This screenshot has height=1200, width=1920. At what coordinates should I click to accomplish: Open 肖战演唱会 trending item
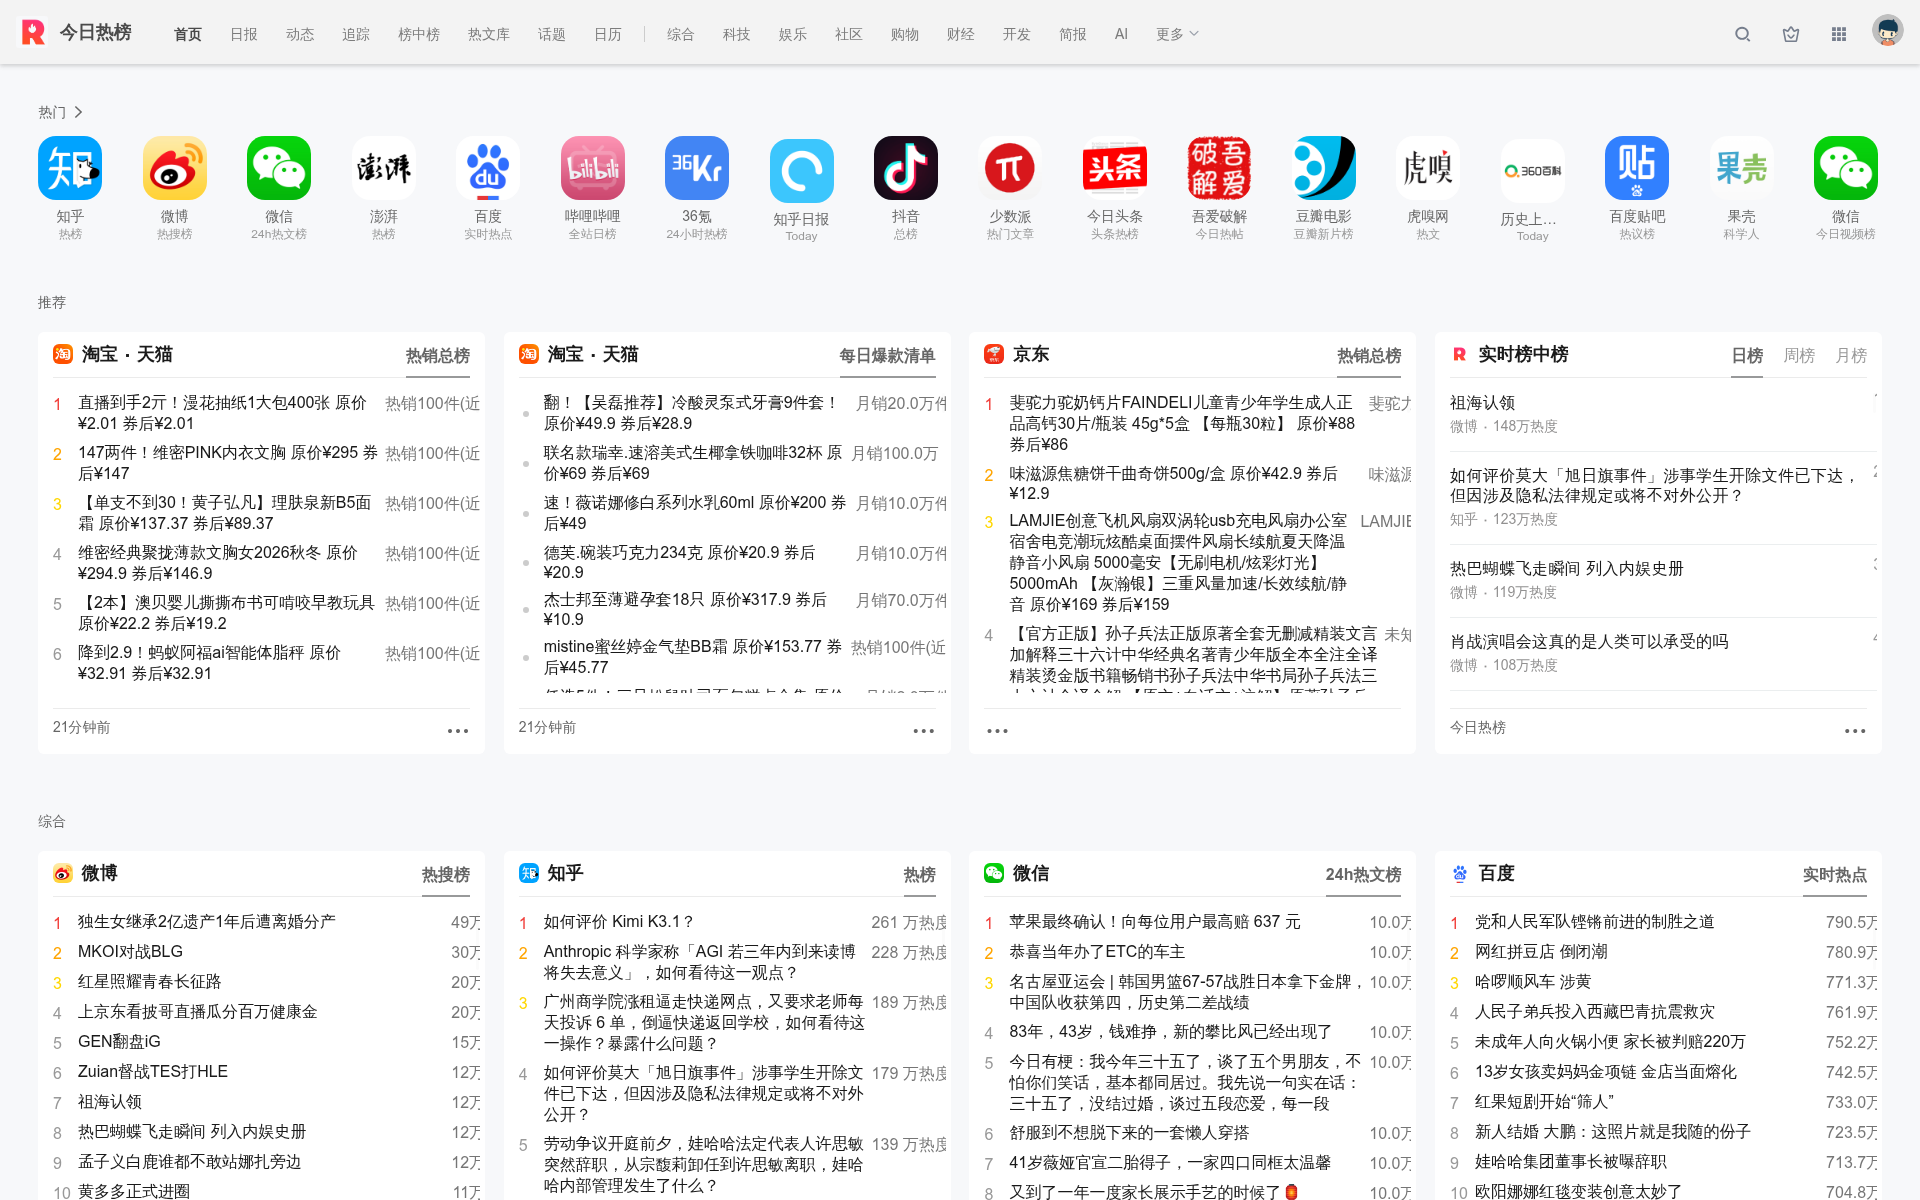click(x=1589, y=642)
